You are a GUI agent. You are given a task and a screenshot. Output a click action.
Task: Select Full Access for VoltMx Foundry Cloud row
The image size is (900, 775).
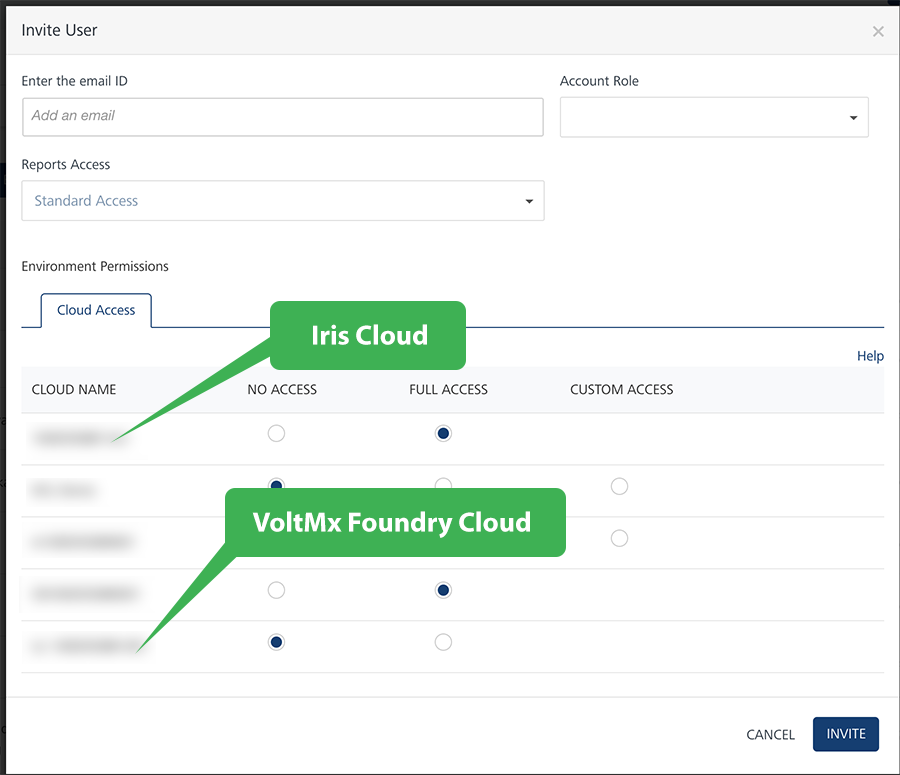point(444,642)
